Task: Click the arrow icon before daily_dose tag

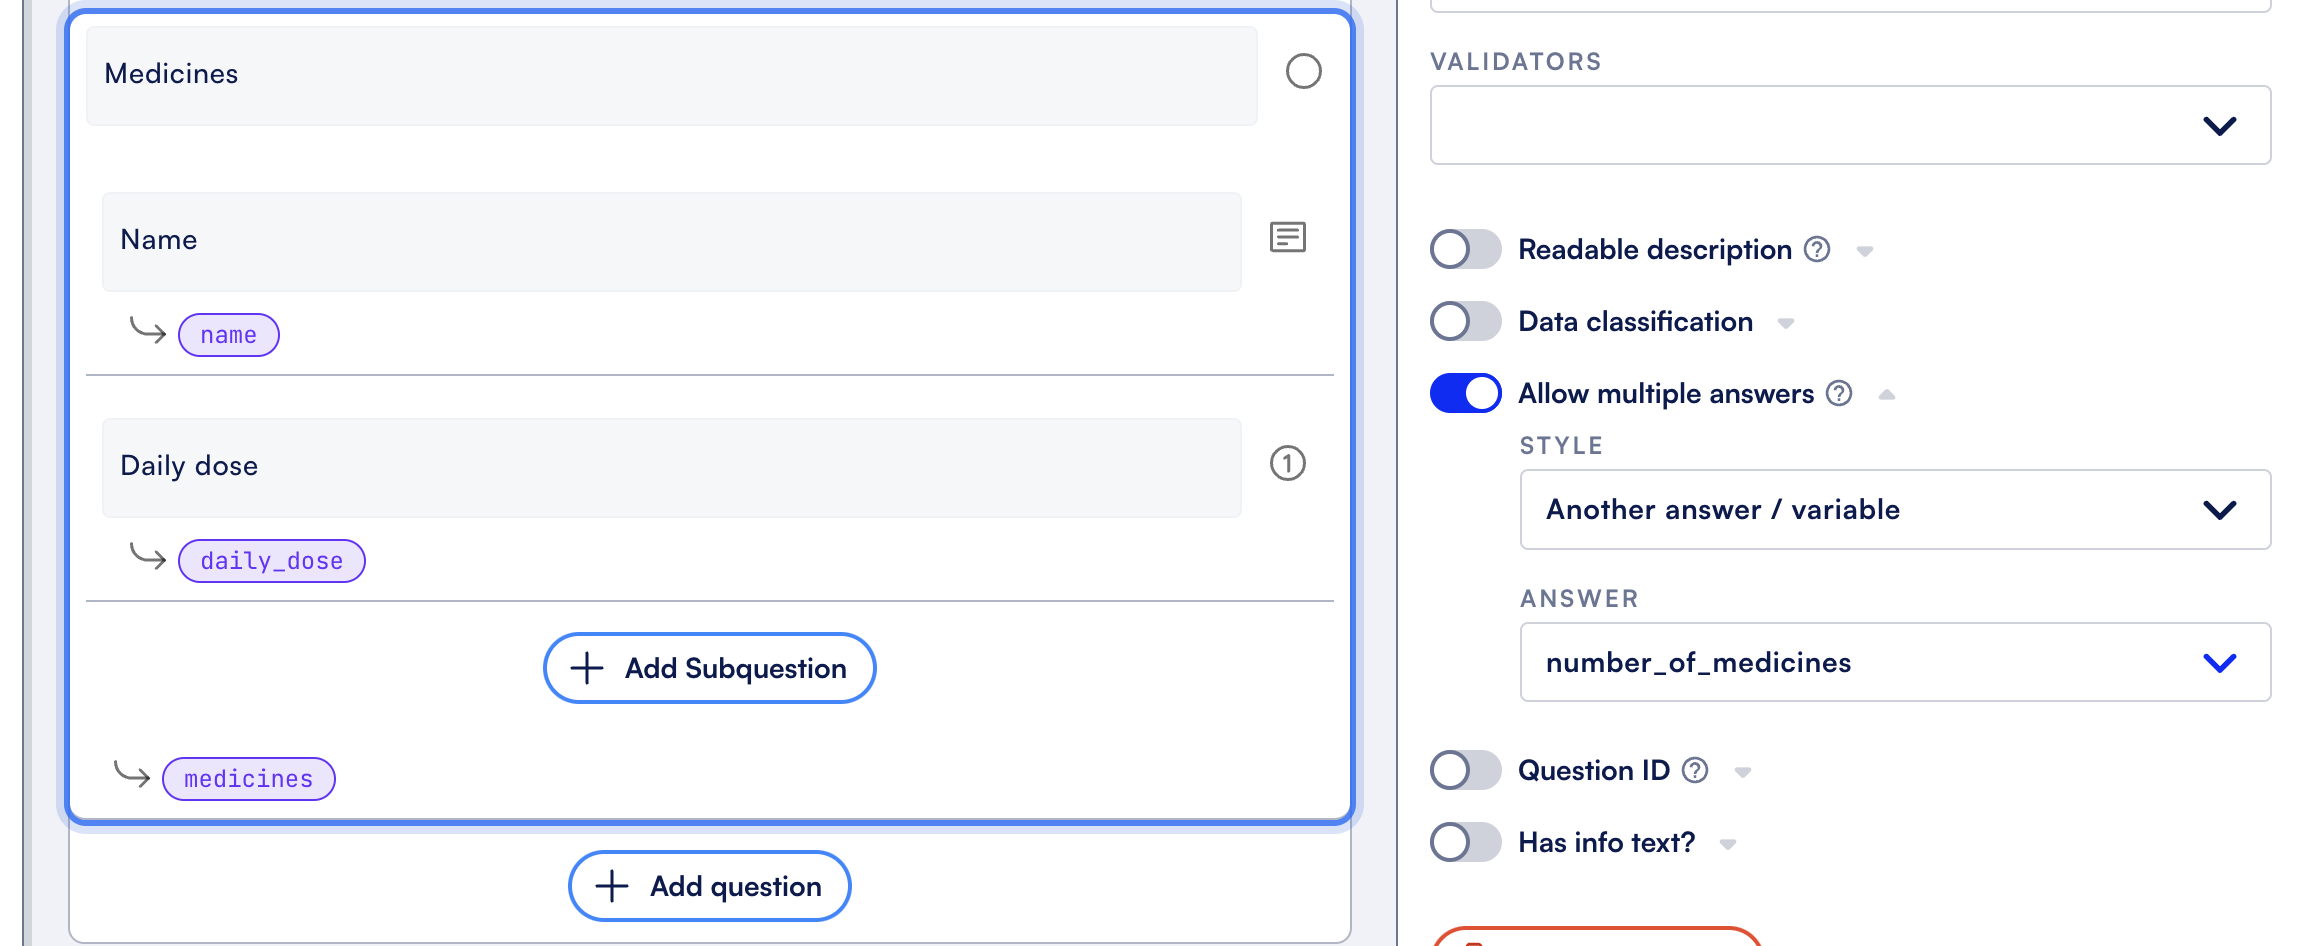Action: tap(148, 555)
